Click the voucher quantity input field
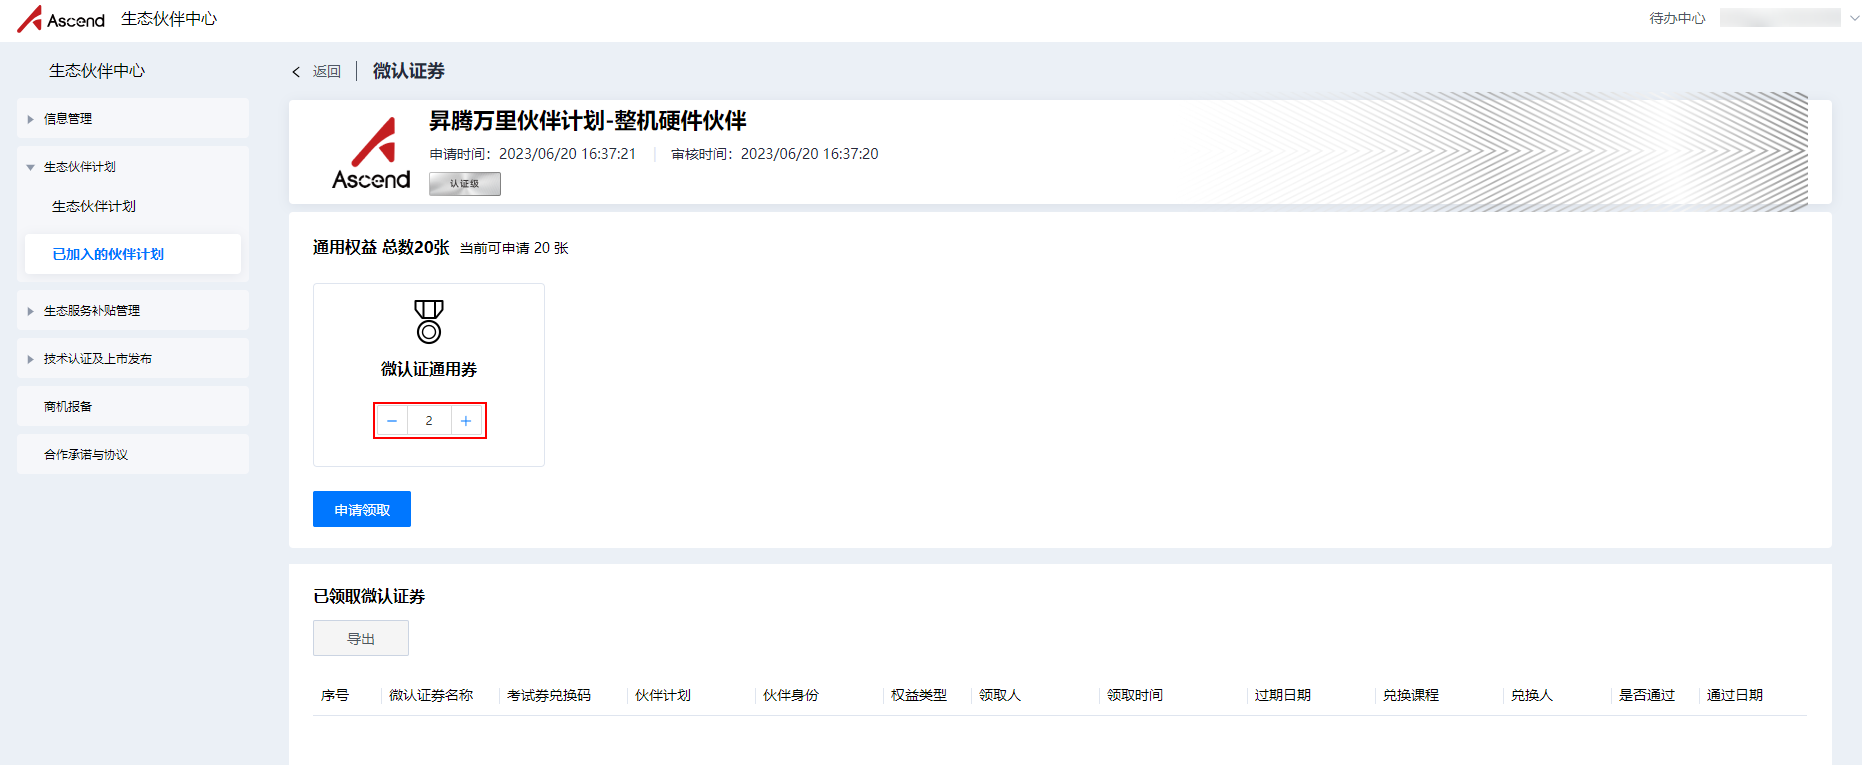This screenshot has width=1862, height=765. [x=429, y=421]
